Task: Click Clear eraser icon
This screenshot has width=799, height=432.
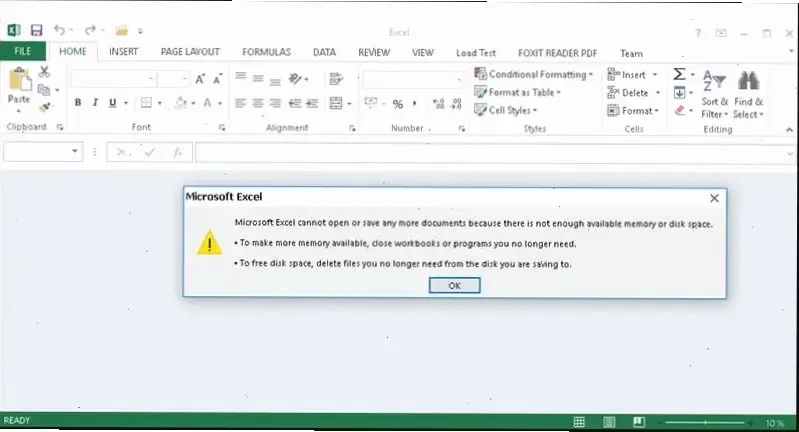Action: 679,110
